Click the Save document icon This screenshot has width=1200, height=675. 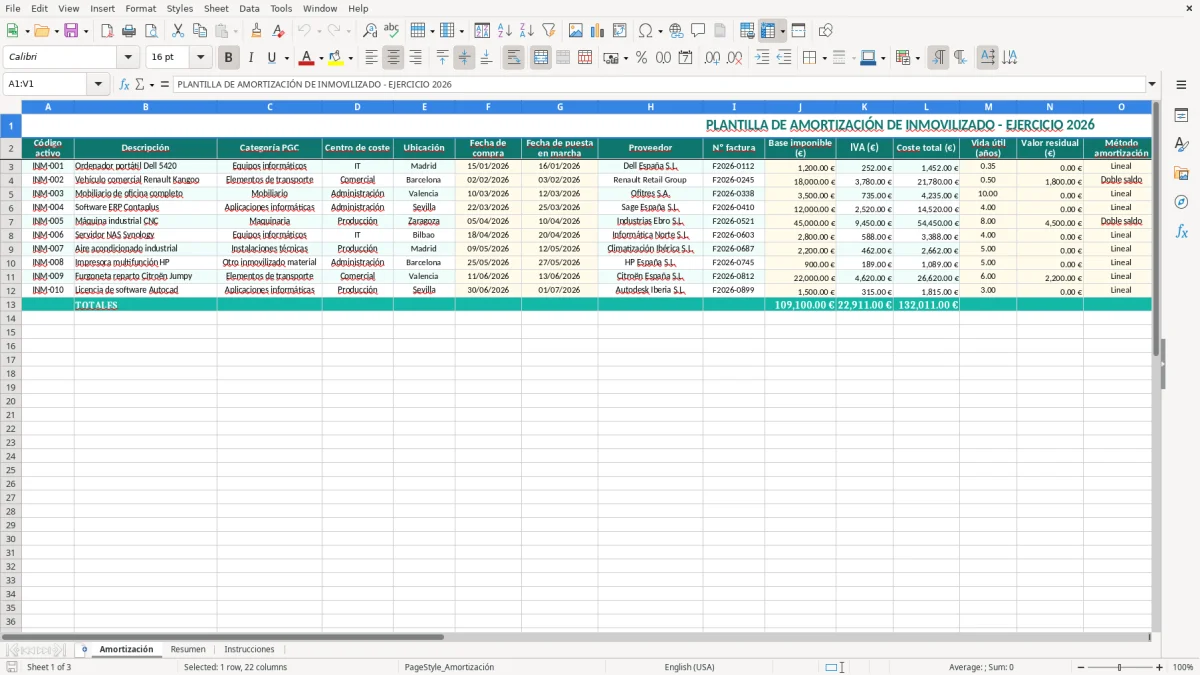click(x=71, y=31)
